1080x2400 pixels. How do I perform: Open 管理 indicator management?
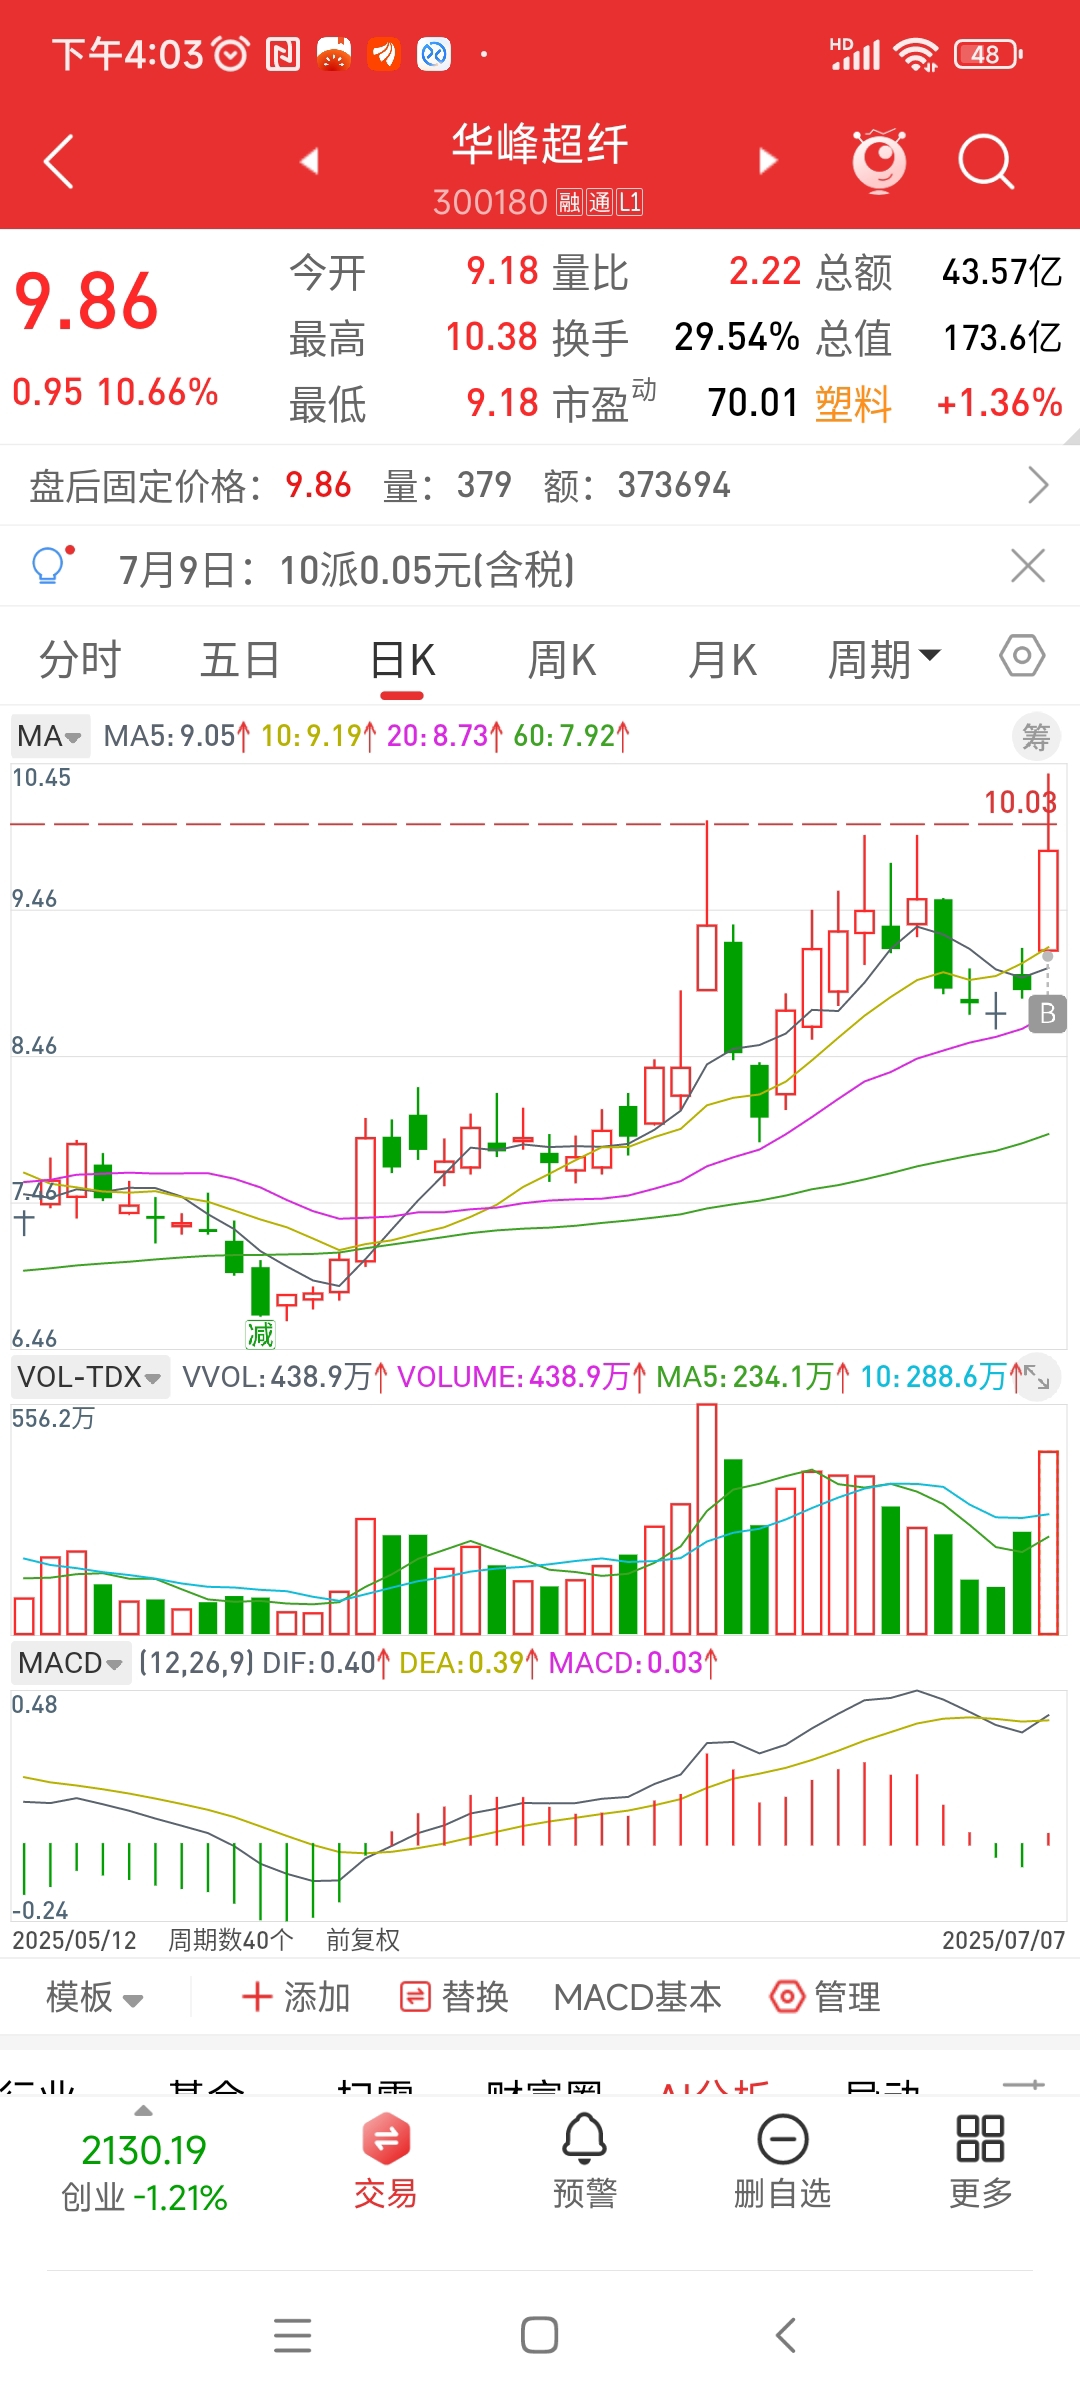click(x=825, y=1997)
